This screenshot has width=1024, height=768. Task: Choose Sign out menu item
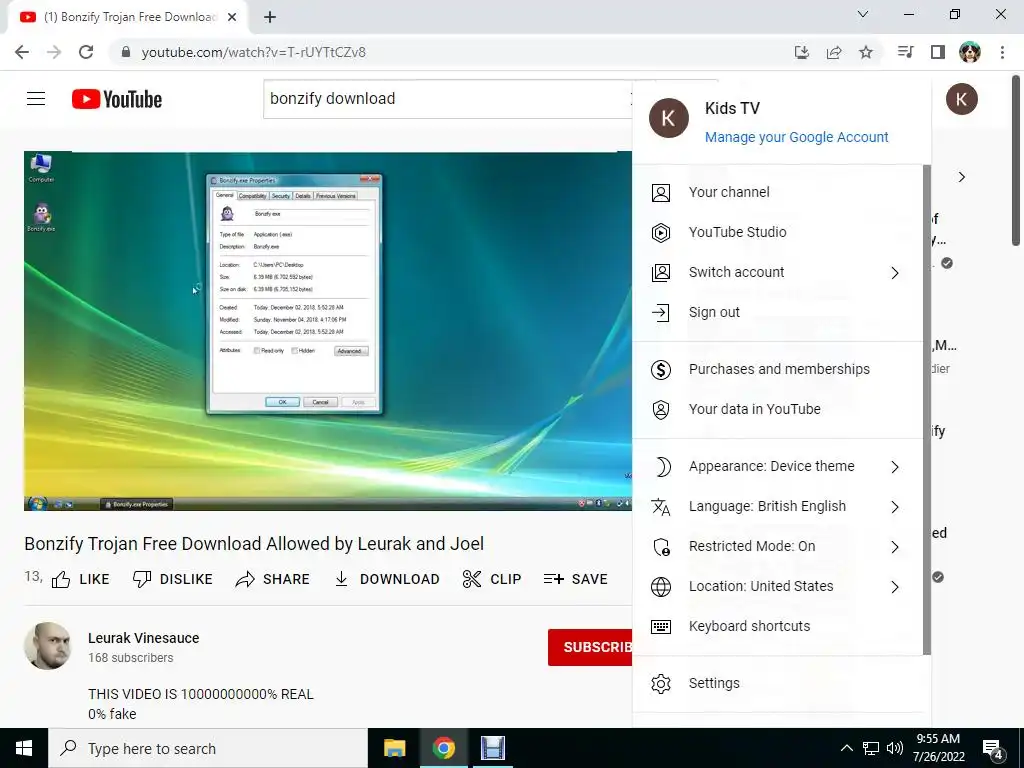(x=777, y=313)
